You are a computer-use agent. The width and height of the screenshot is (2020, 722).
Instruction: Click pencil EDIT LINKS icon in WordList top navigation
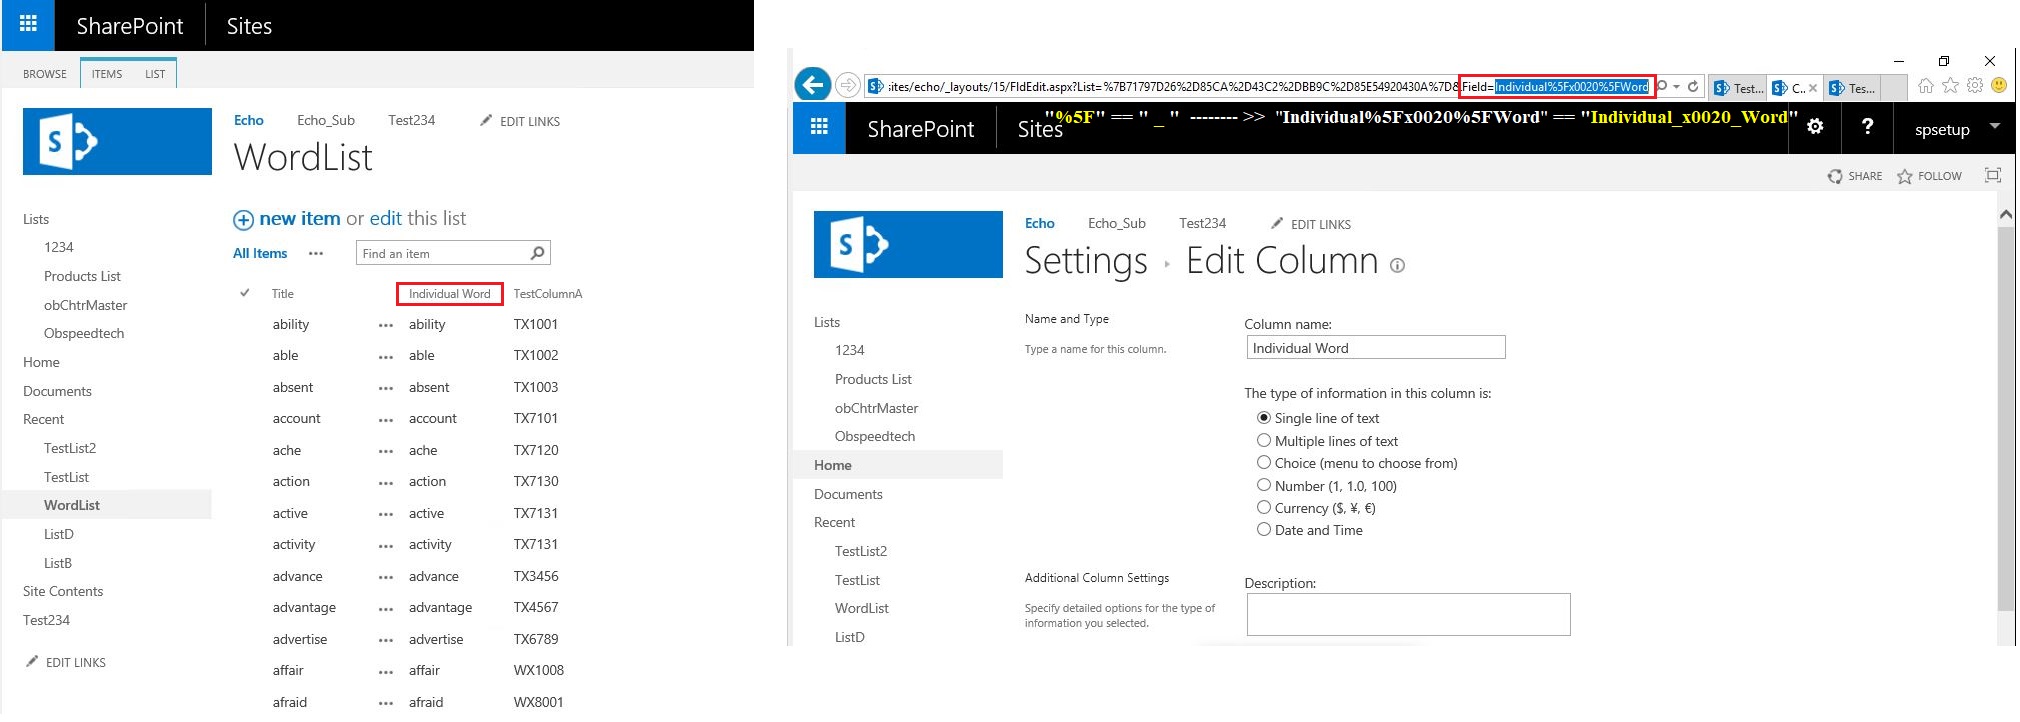click(x=486, y=120)
